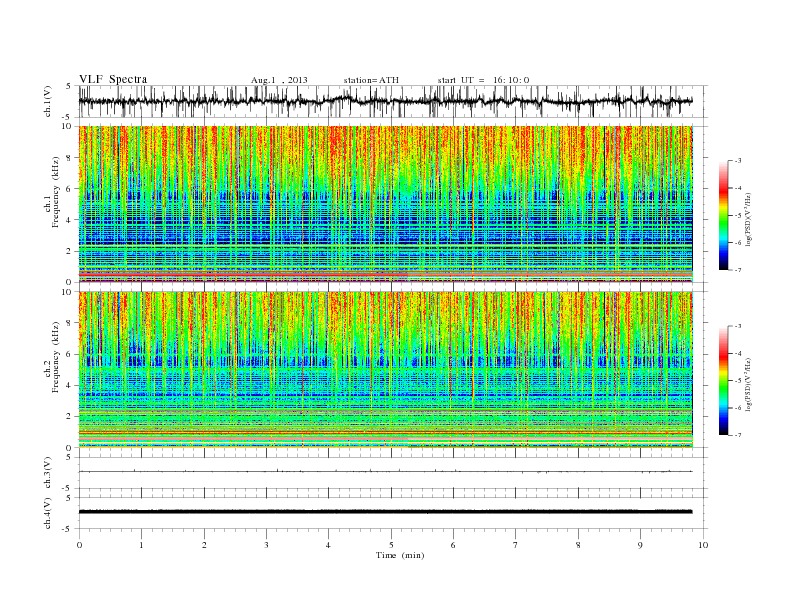Click the "-5" label on ch.2 colorbar
792x612 pixels.
click(x=738, y=381)
